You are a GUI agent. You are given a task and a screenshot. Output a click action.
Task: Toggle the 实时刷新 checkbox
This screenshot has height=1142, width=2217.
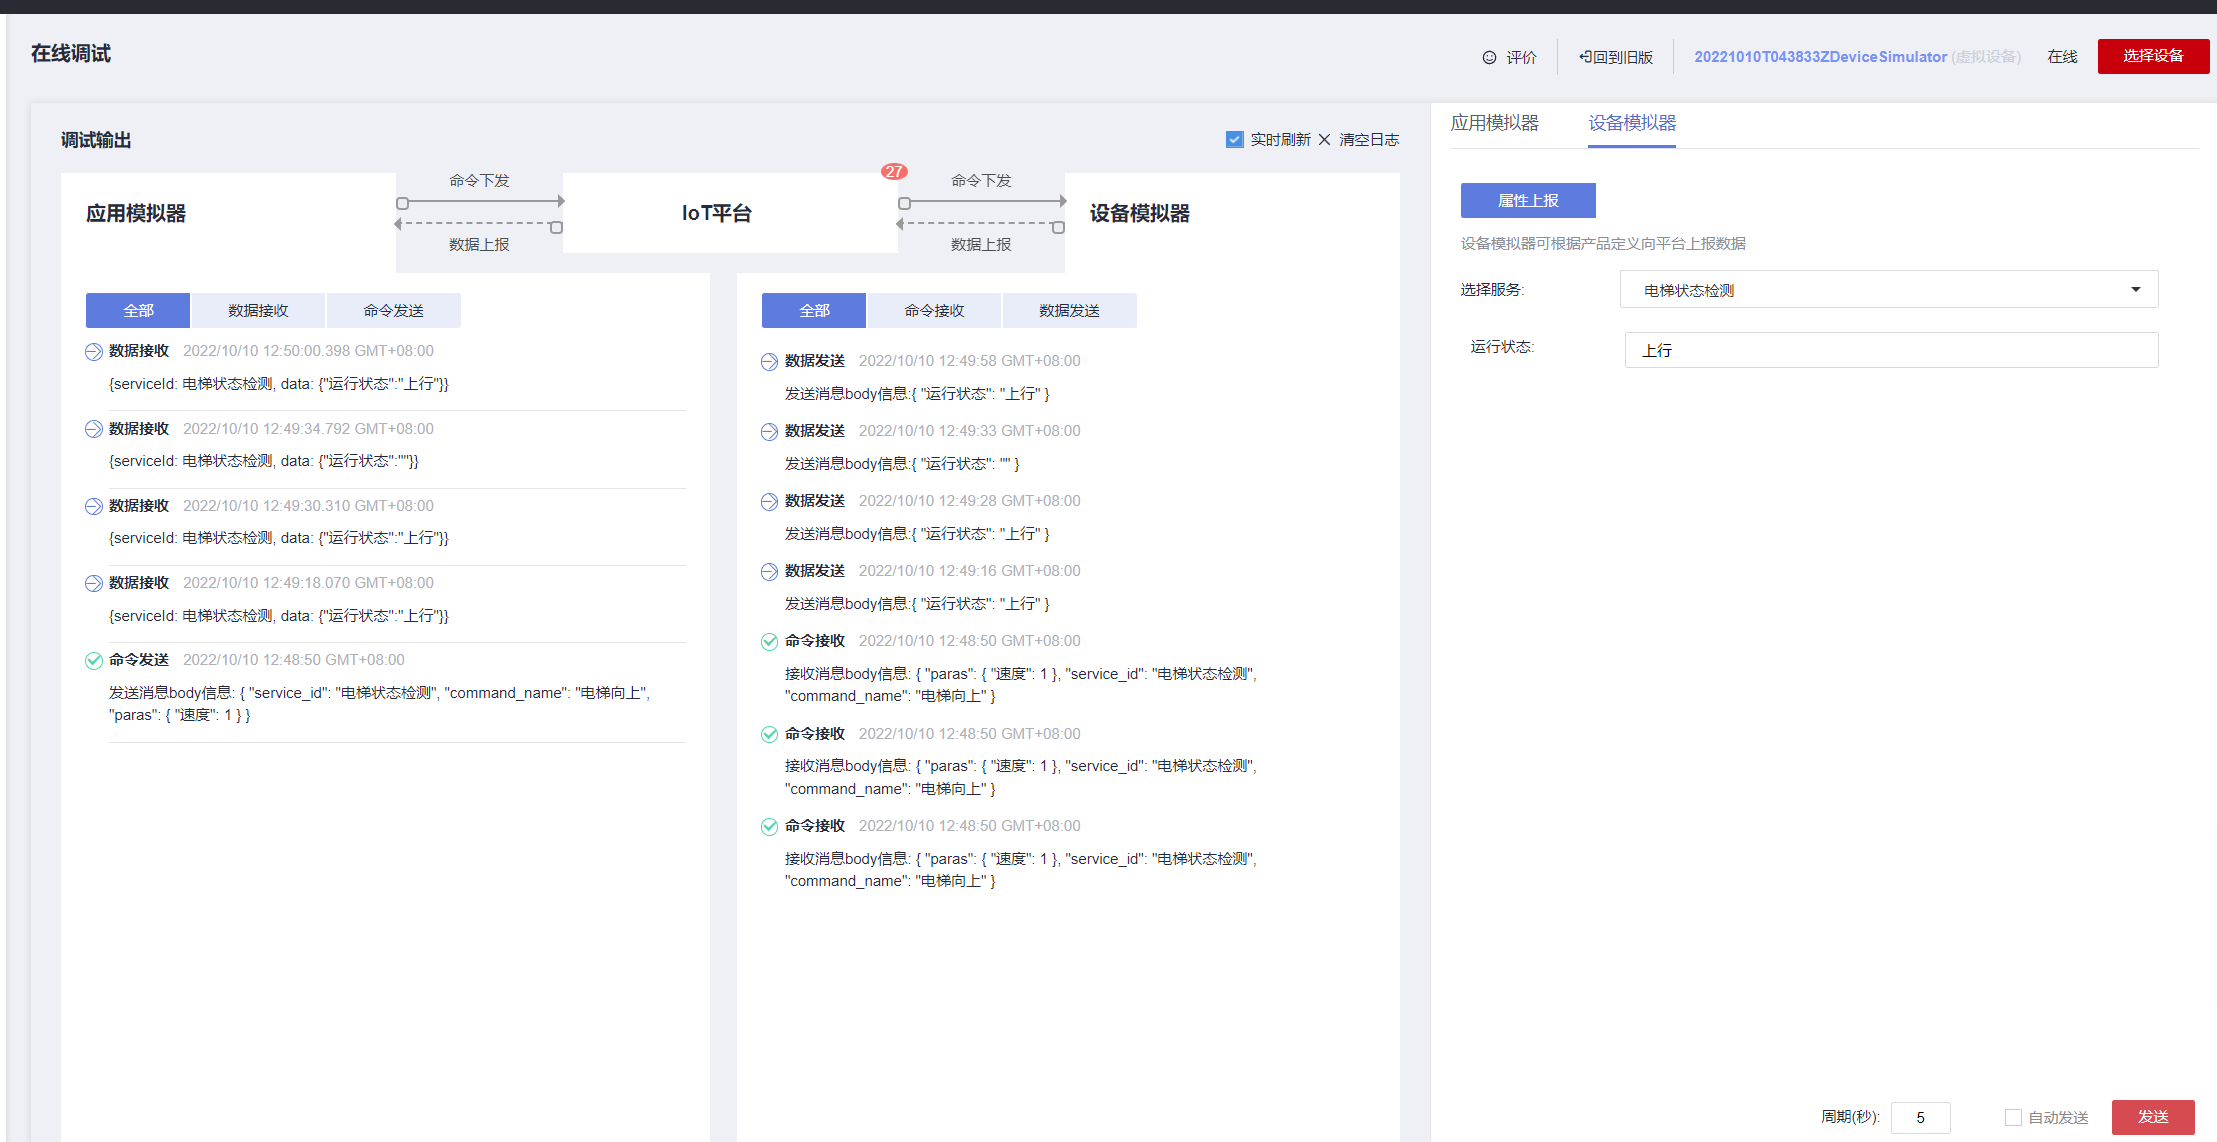tap(1234, 139)
